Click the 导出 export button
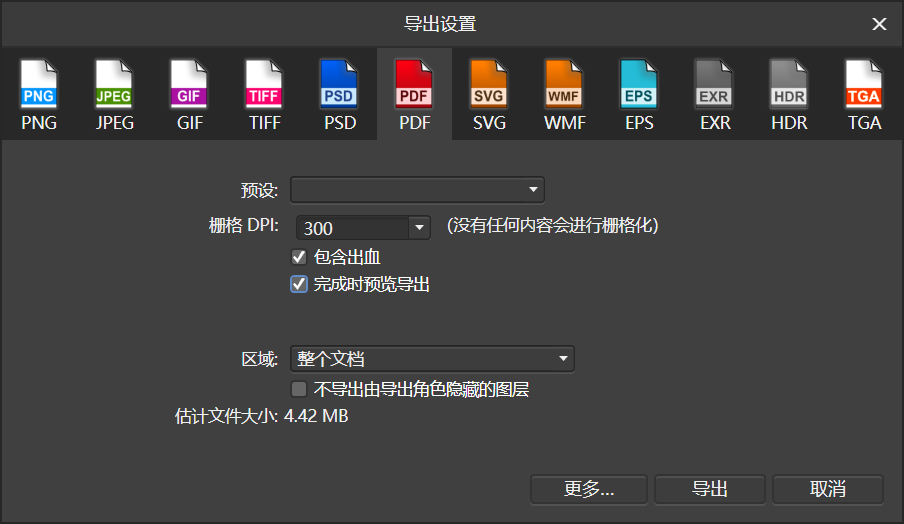 [710, 489]
